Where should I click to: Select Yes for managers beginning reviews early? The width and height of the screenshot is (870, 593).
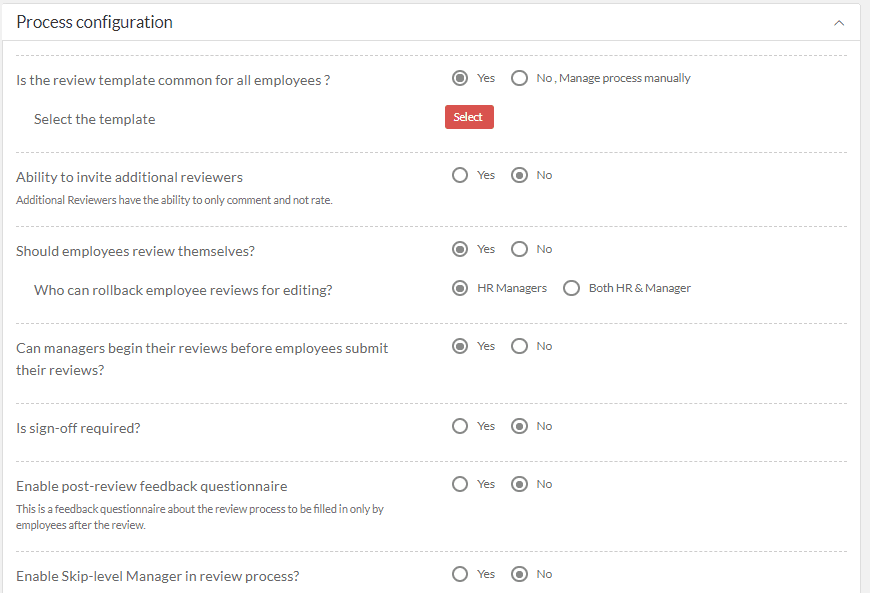coord(460,346)
